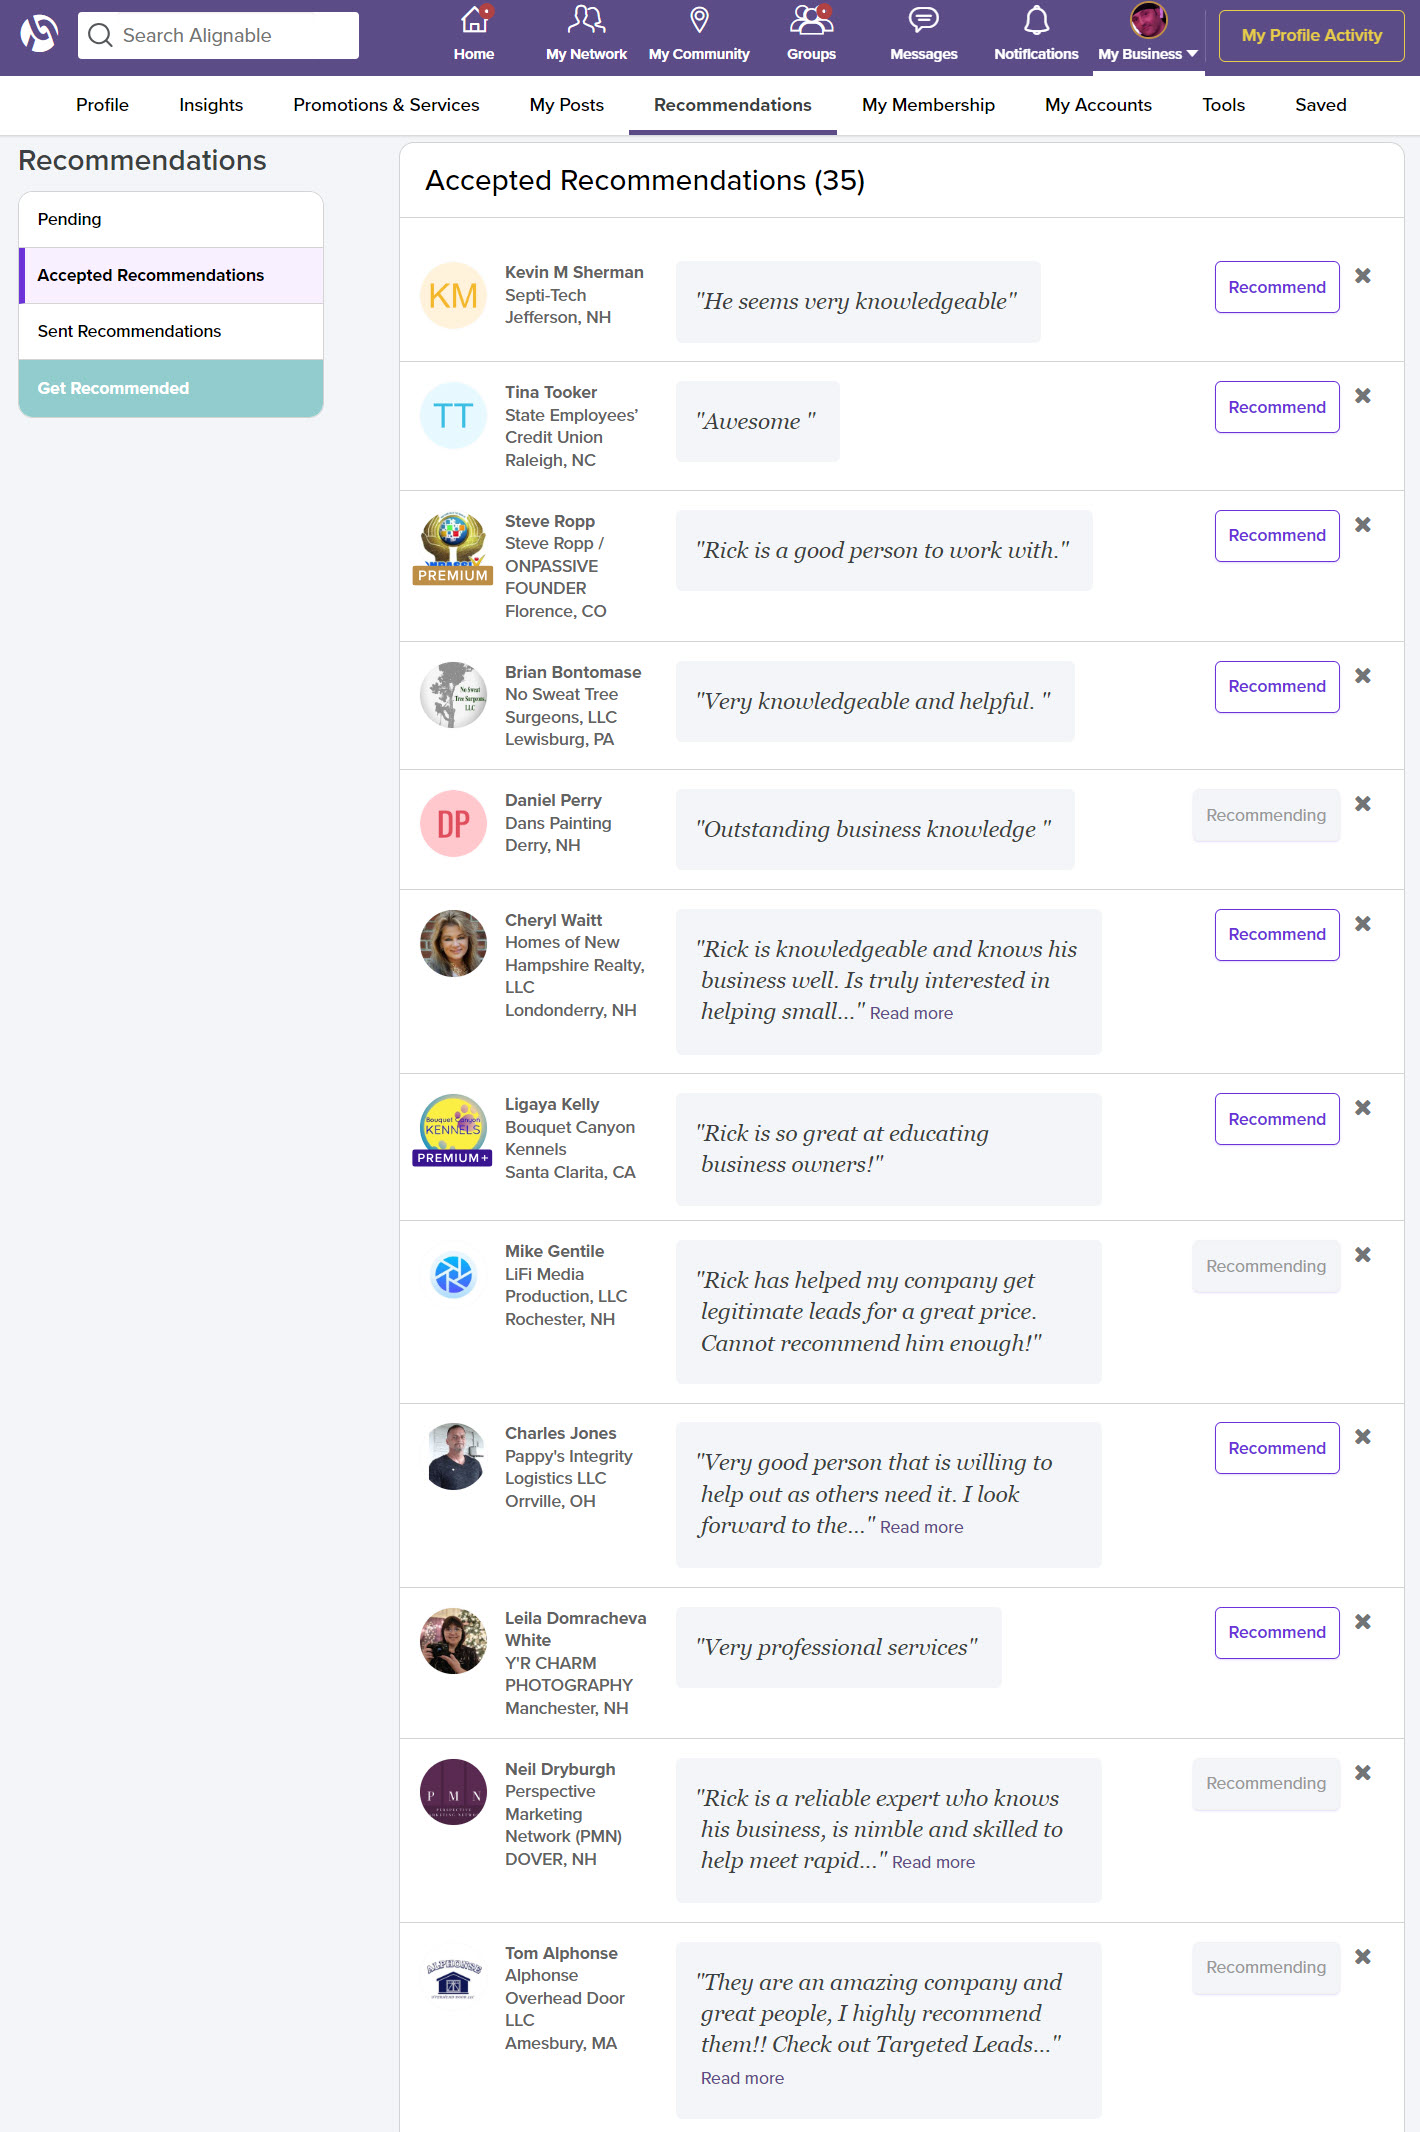The image size is (1420, 2132).
Task: Select Sent Recommendations in the sidebar
Action: (x=129, y=331)
